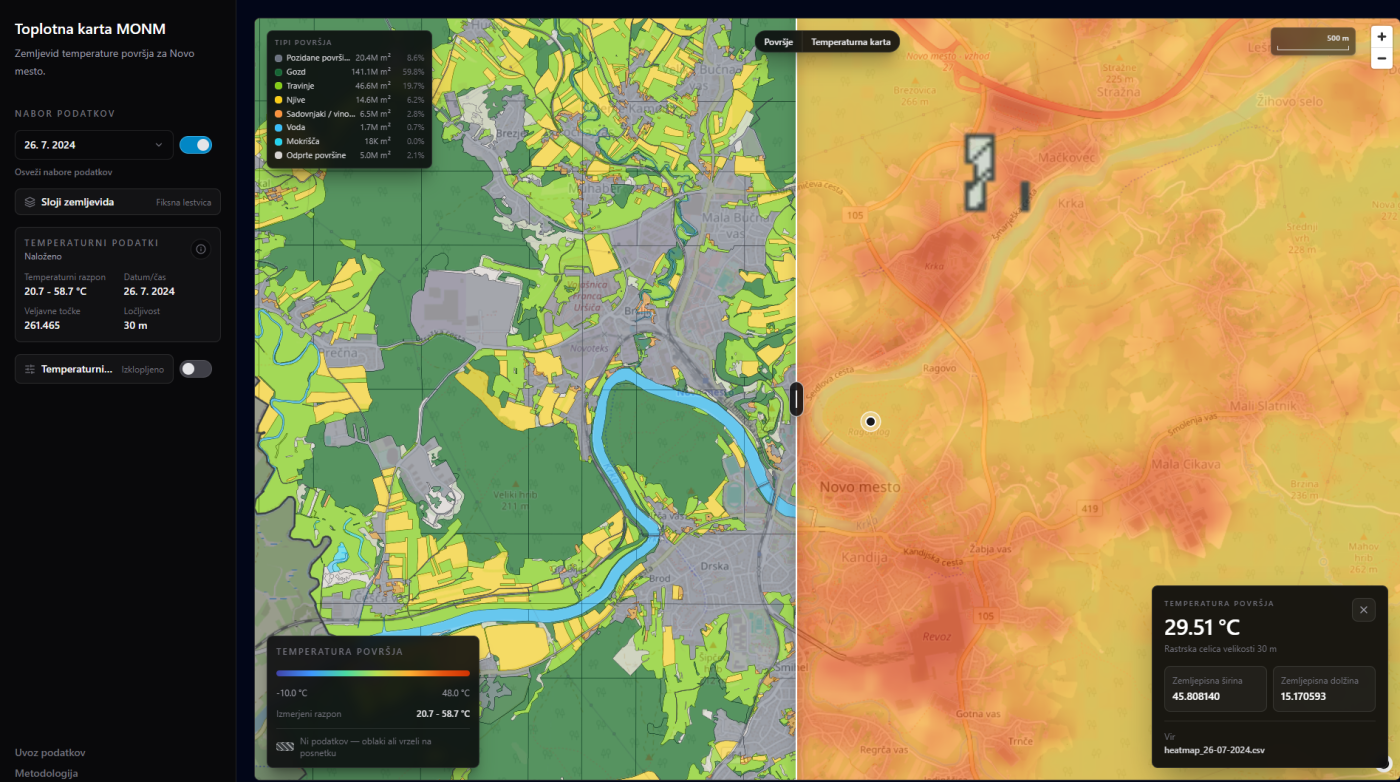Viewport: 1400px width, 782px height.
Task: Expand the Temperaturni filter panel
Action: coord(94,369)
